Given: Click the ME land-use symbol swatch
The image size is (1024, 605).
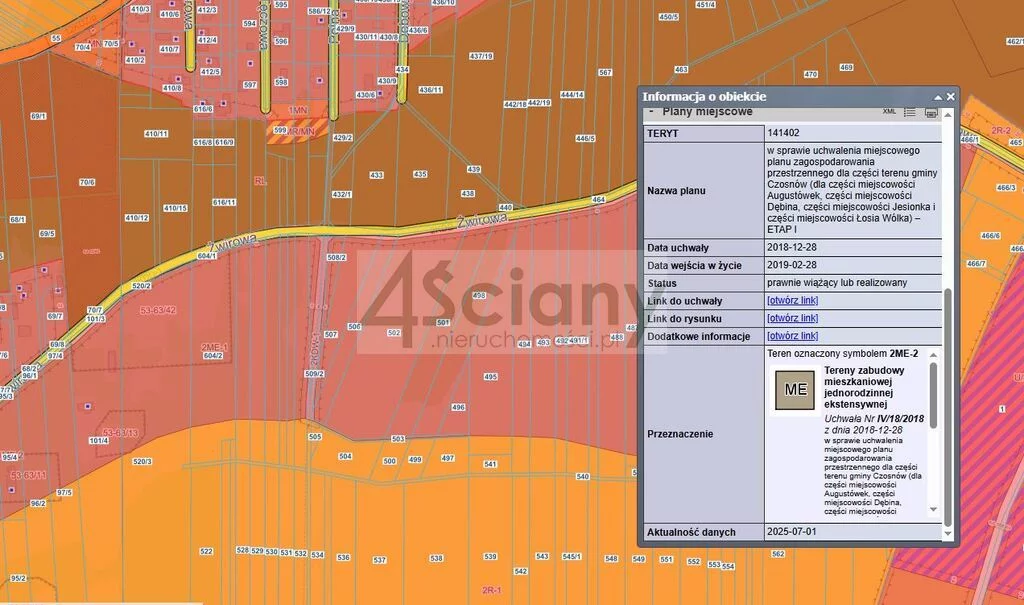Looking at the screenshot, I should (797, 389).
